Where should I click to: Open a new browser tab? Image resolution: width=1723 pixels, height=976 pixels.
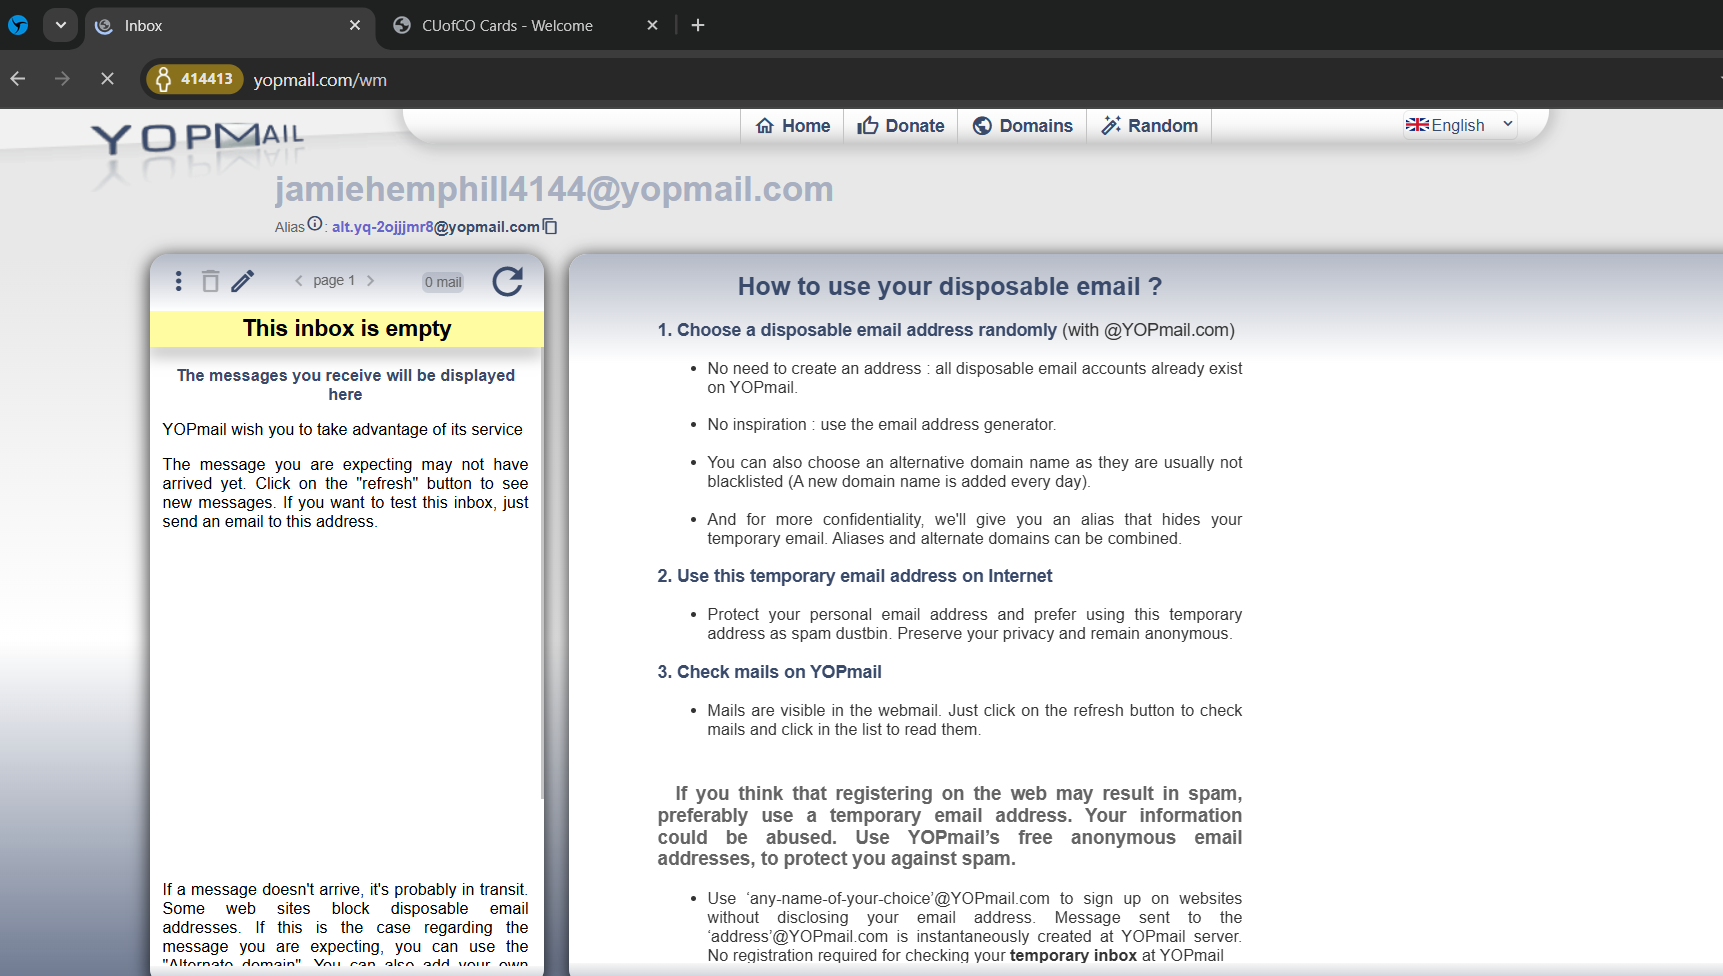tap(698, 25)
